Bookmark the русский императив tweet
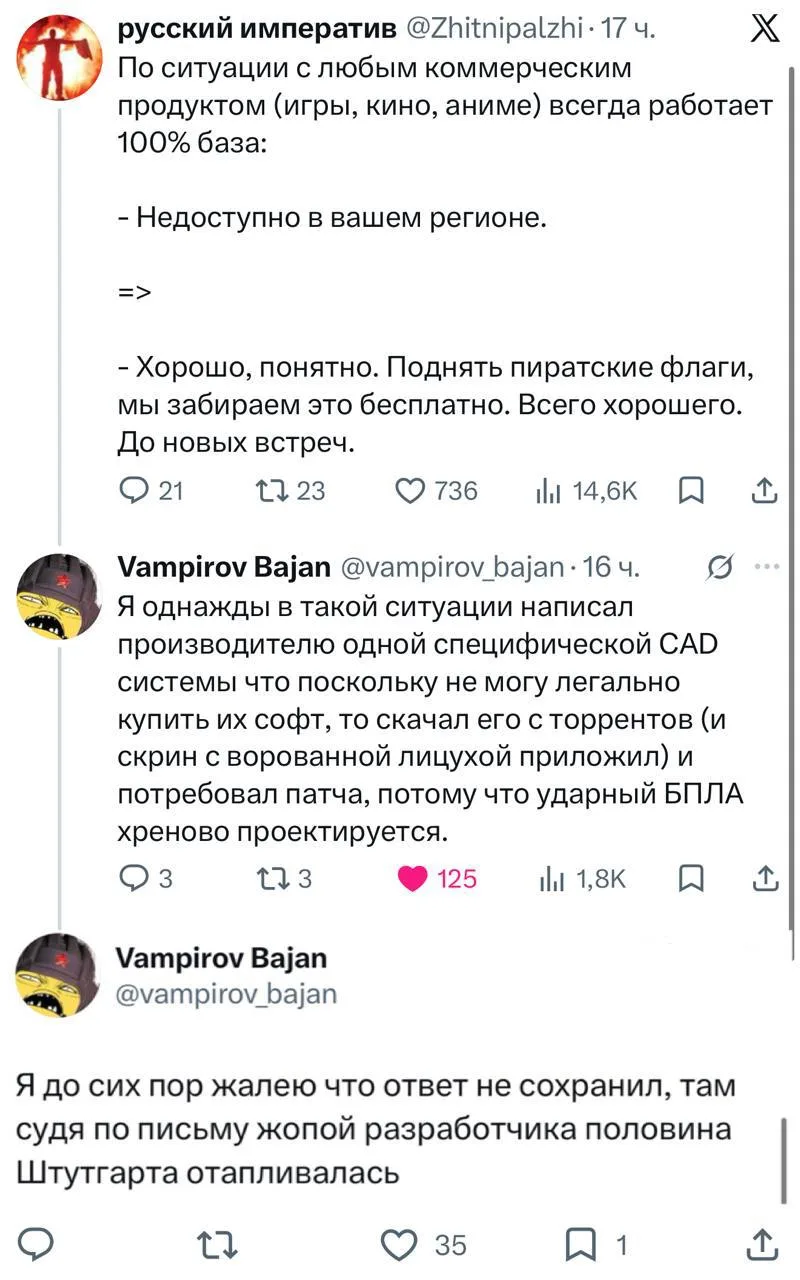Image resolution: width=800 pixels, height=1280 pixels. [x=690, y=490]
